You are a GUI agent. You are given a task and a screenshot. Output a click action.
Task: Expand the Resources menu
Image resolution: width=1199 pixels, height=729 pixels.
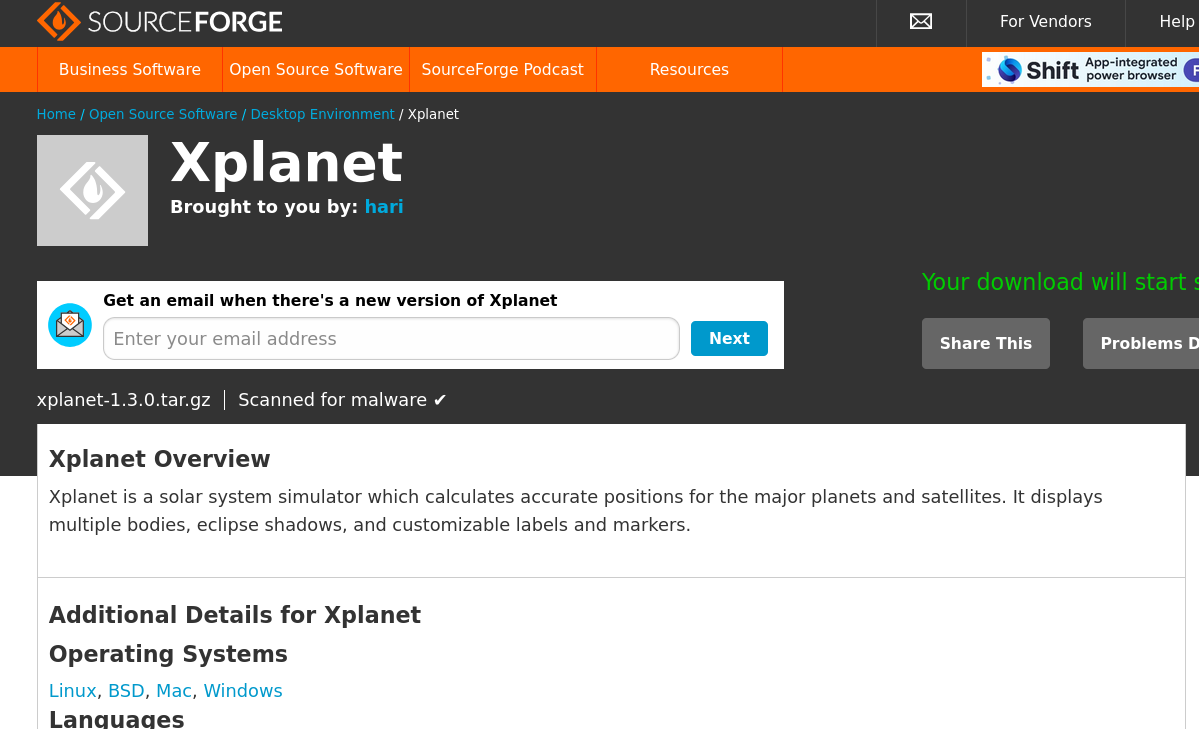point(689,70)
